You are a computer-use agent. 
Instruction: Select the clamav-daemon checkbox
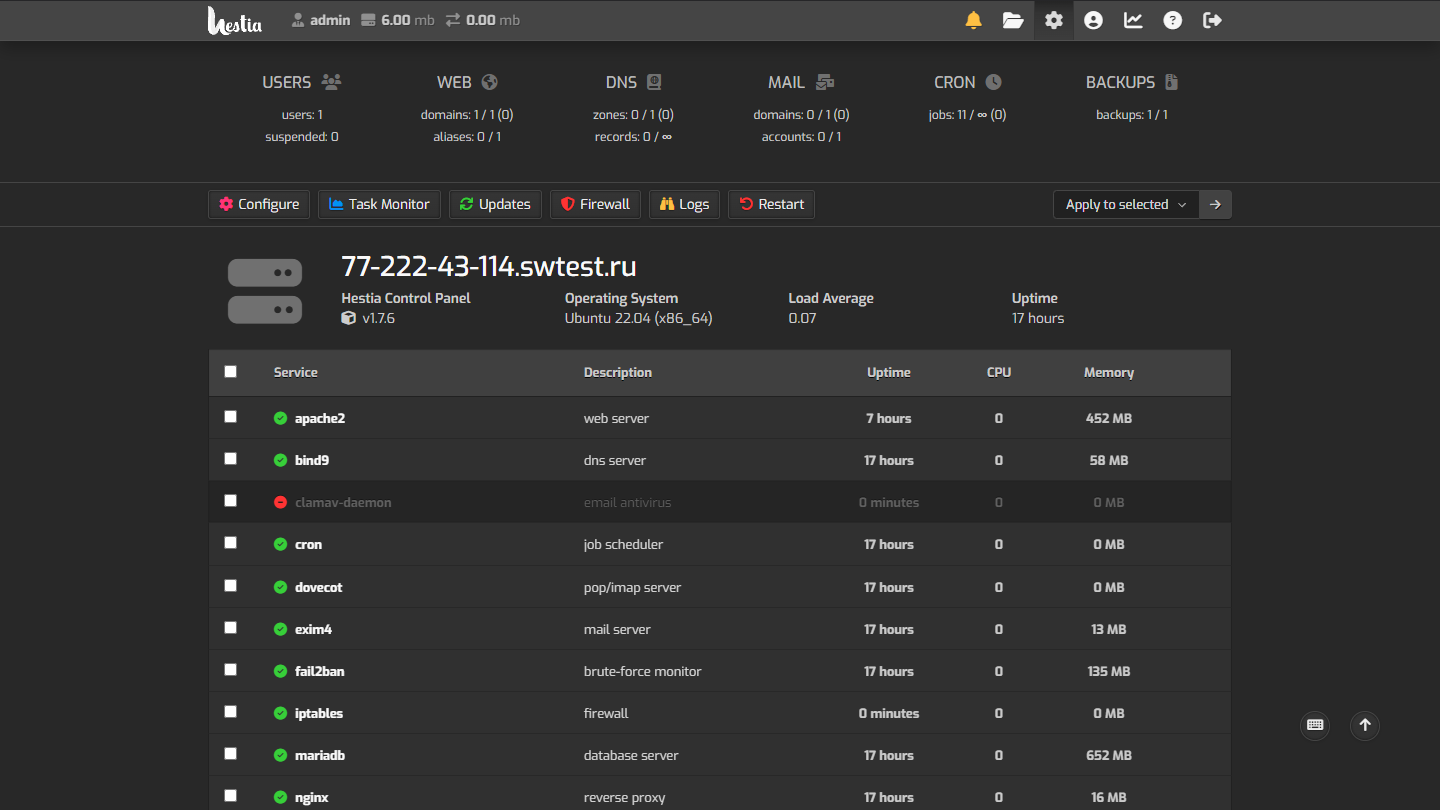coord(231,500)
